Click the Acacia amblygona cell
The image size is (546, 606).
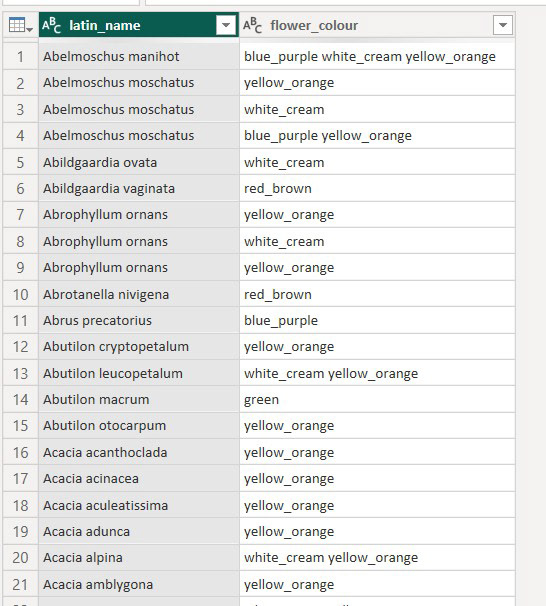click(139, 584)
